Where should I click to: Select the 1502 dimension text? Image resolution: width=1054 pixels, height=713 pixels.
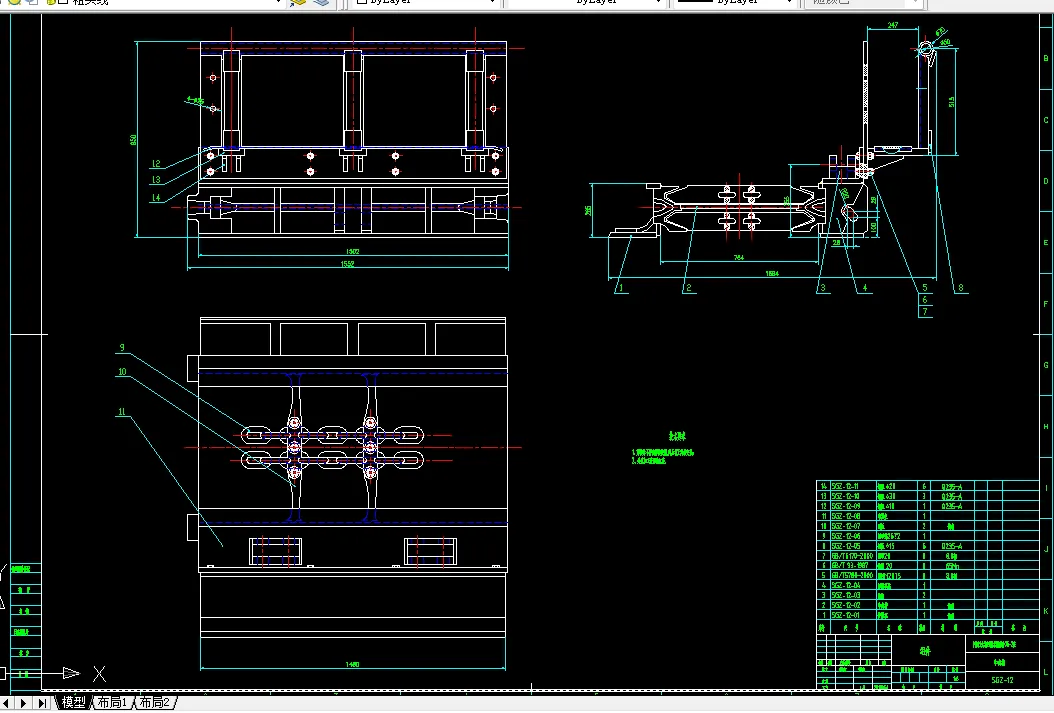[x=352, y=251]
